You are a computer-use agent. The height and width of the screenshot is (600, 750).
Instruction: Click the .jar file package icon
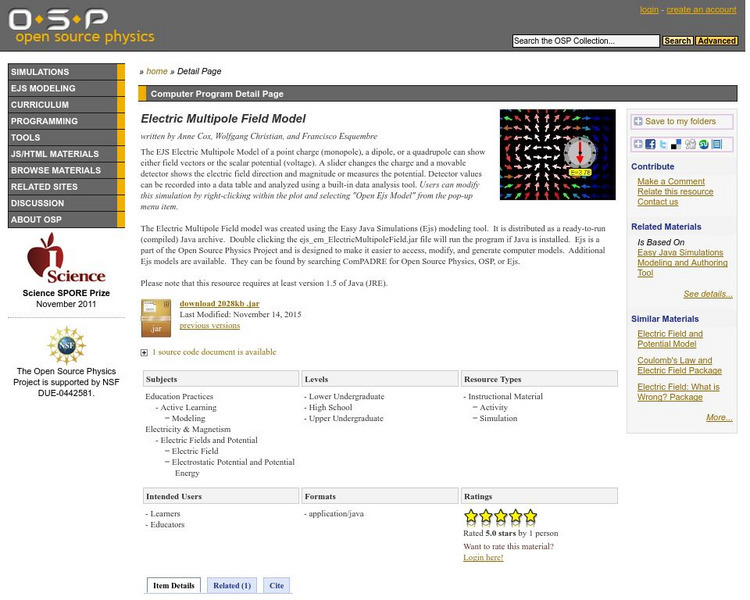(156, 318)
